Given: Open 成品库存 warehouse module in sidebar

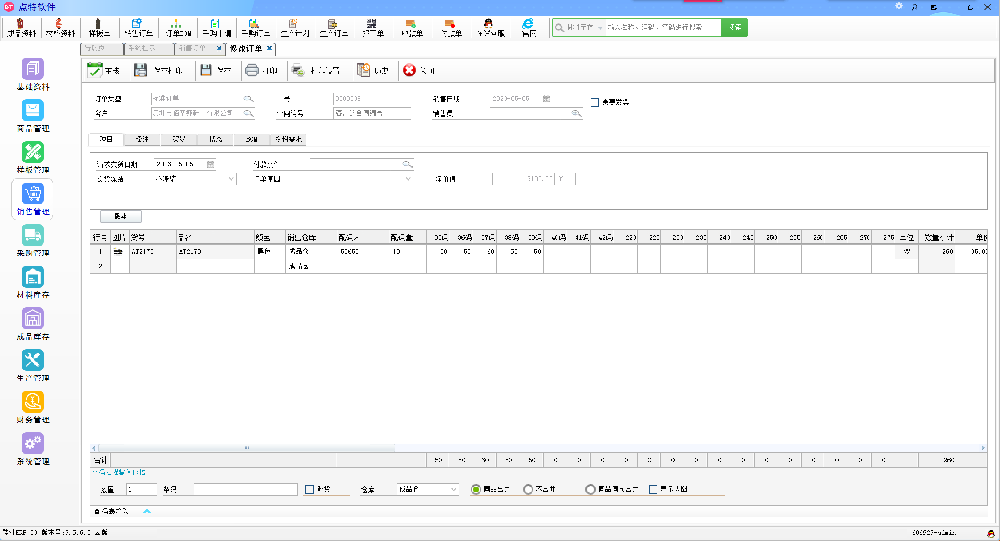Looking at the screenshot, I should 33,324.
